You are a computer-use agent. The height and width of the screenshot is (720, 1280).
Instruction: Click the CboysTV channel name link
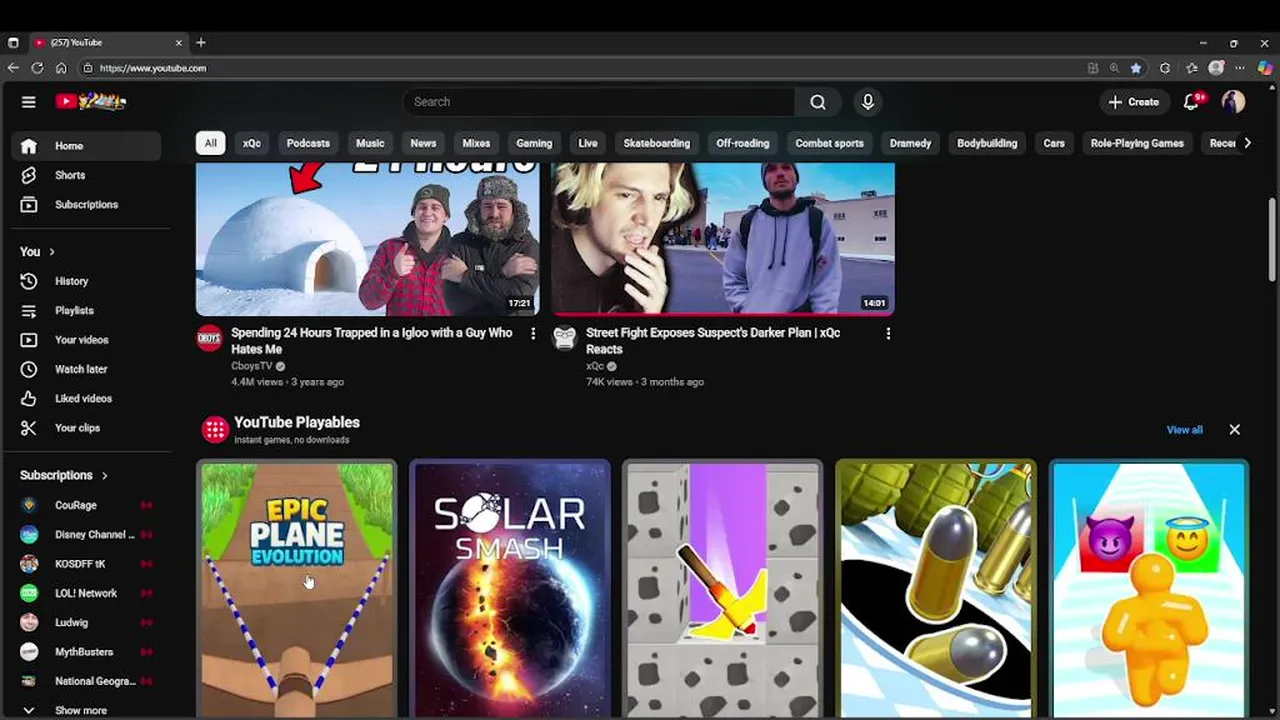click(x=251, y=366)
